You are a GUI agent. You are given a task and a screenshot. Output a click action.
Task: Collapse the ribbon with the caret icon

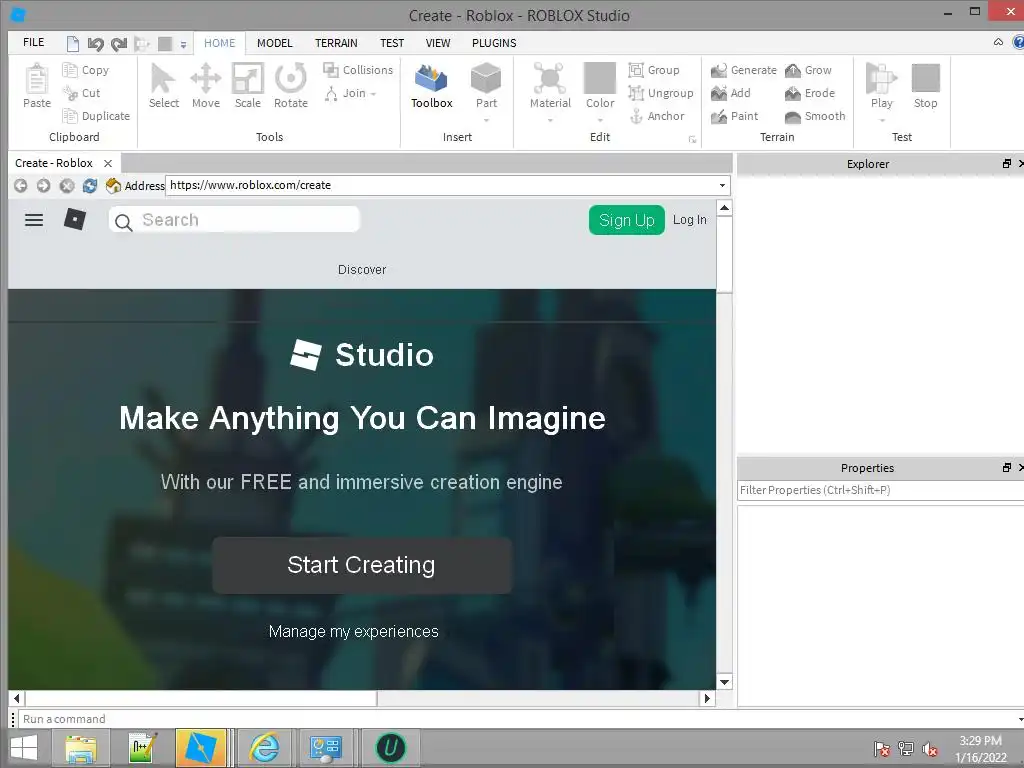coord(998,42)
